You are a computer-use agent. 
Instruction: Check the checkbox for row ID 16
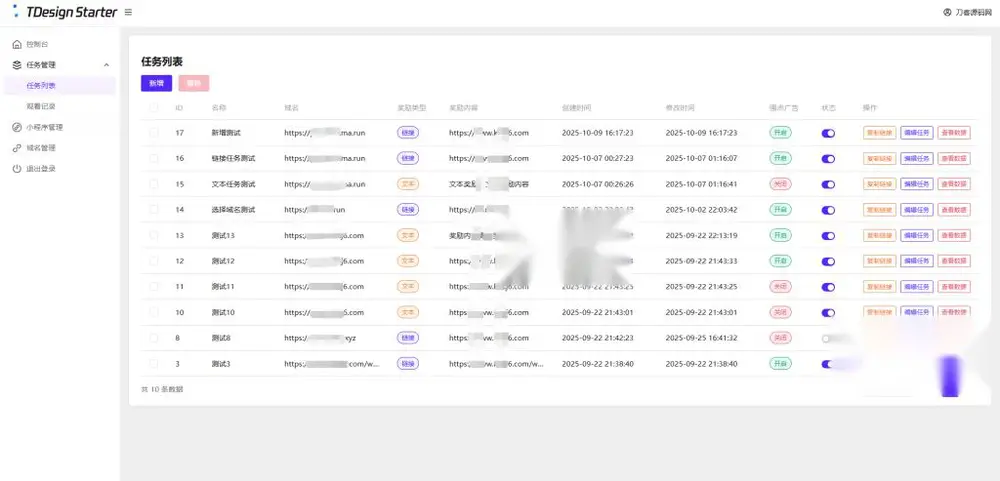(x=154, y=158)
